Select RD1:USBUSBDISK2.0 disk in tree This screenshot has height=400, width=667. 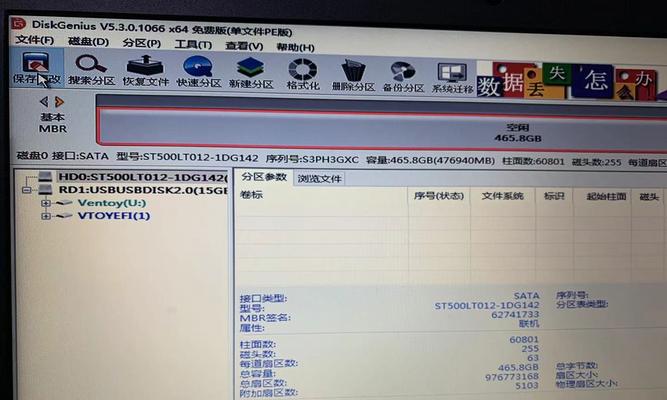click(143, 190)
